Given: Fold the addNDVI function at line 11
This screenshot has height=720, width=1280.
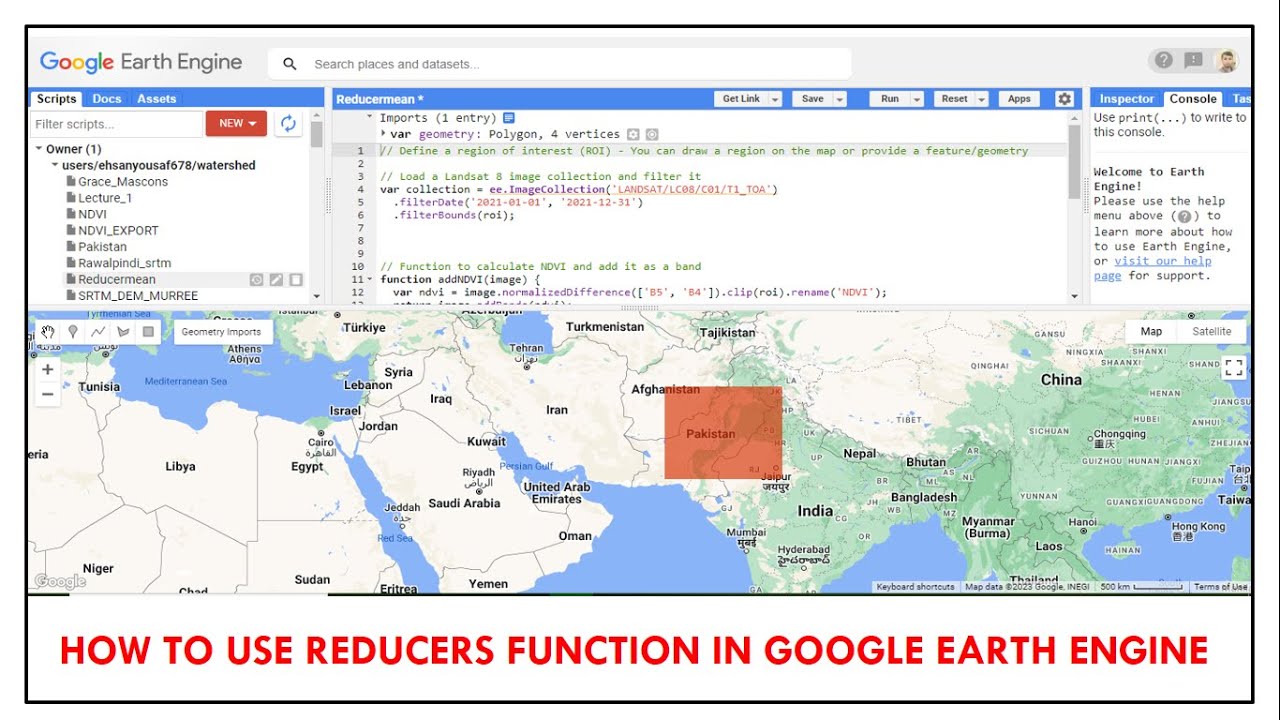Looking at the screenshot, I should [372, 280].
